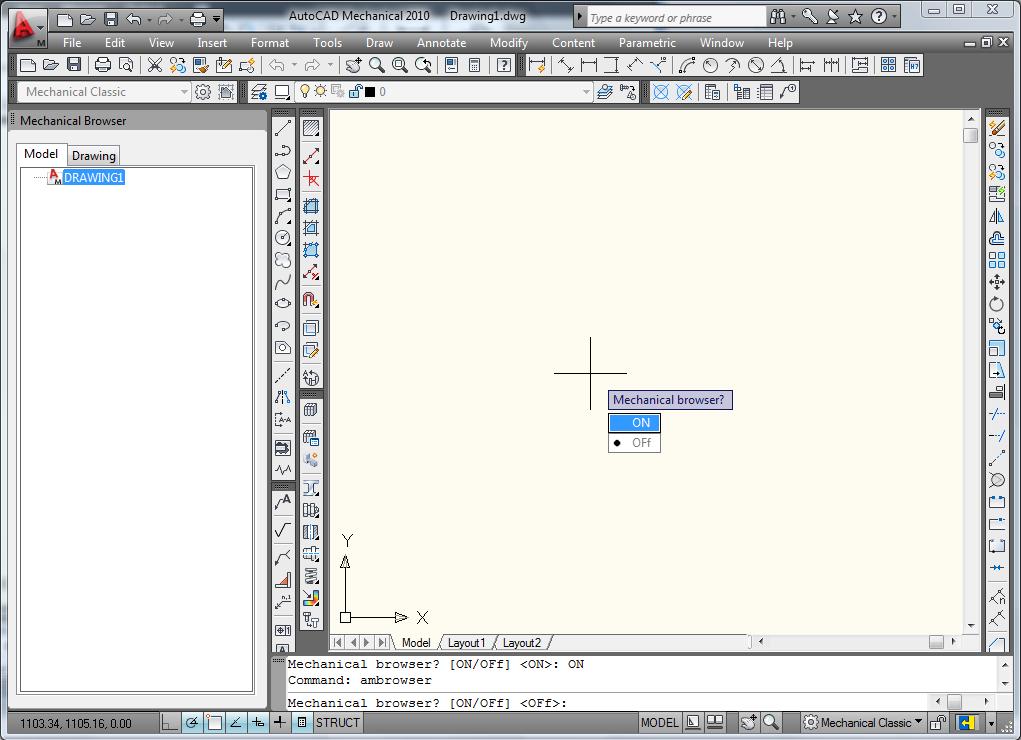Click the first layout tab navigation arrow
The width and height of the screenshot is (1021, 740).
coord(337,642)
